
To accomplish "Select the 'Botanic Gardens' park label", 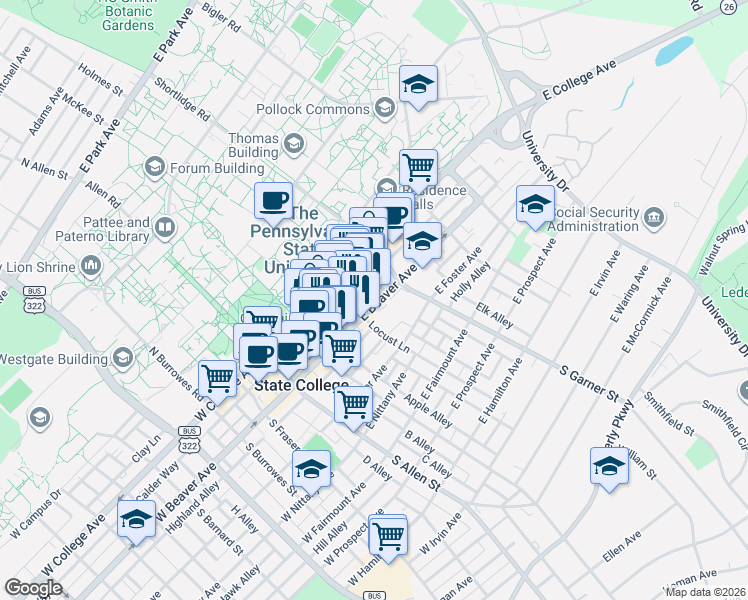I will (x=128, y=18).
